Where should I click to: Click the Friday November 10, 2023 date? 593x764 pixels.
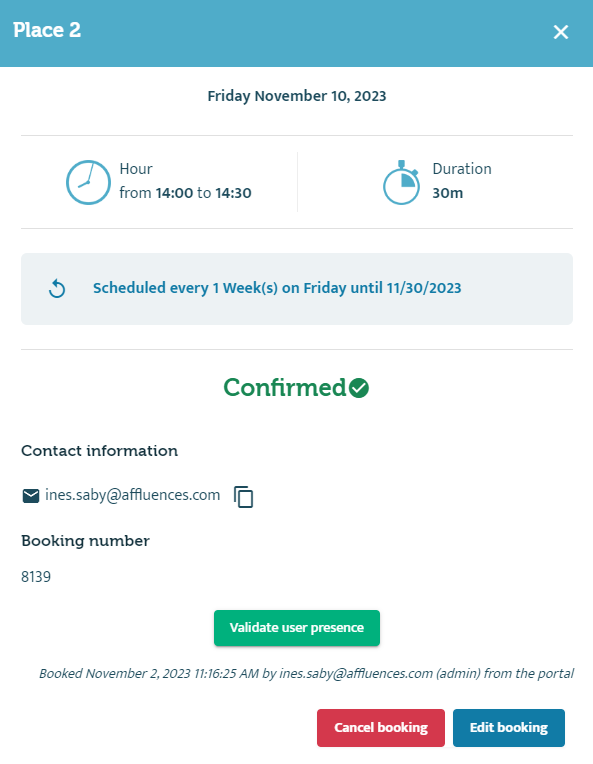point(297,96)
